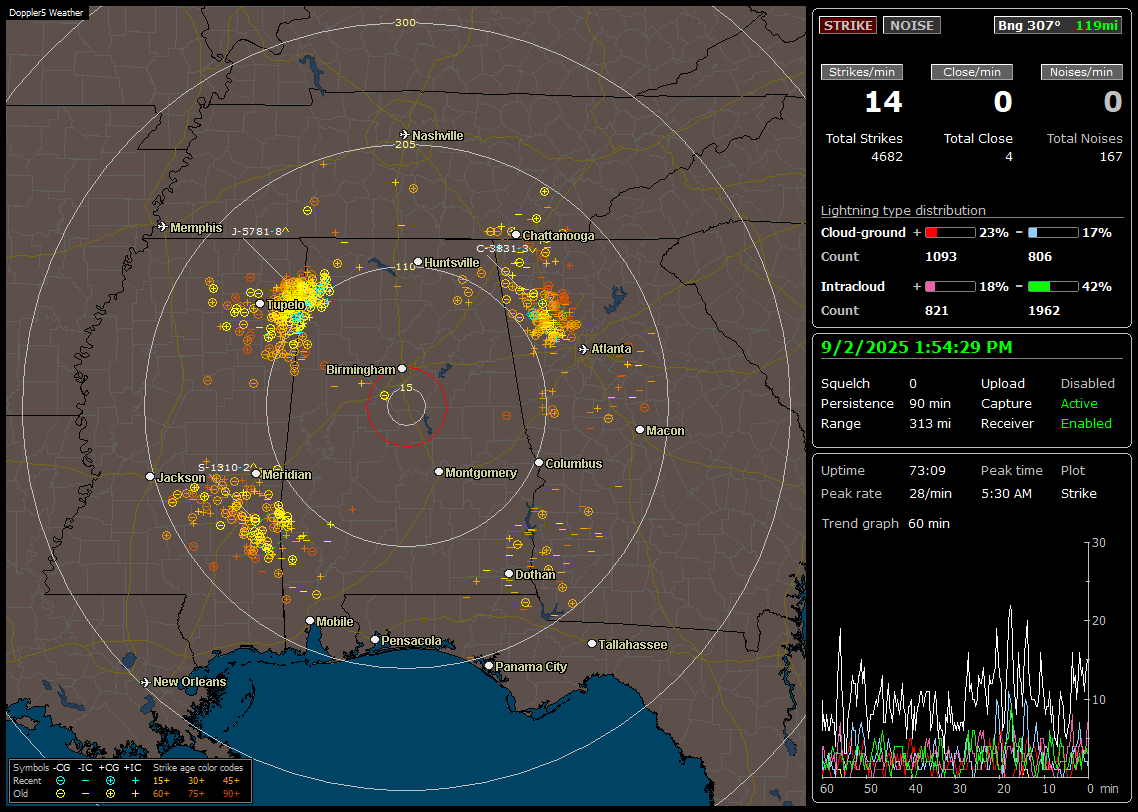The width and height of the screenshot is (1138, 812).
Task: Click the Atlanta airplane marker icon
Action: tap(584, 349)
